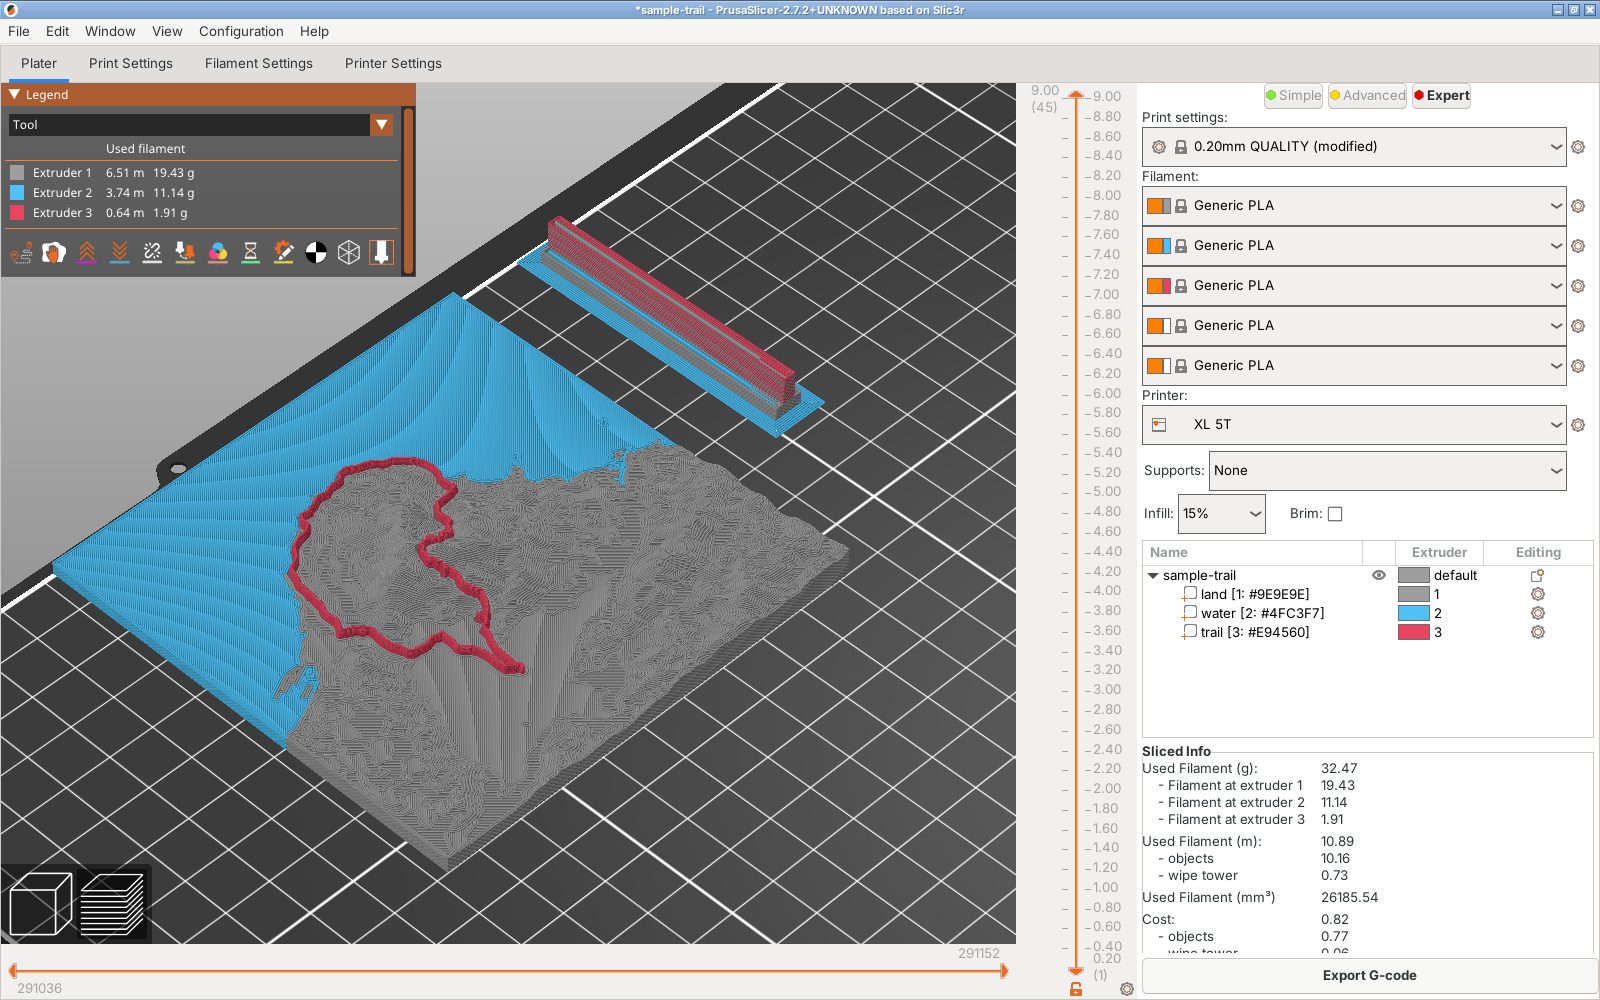Open the Window menu
The image size is (1600, 1000).
110,31
